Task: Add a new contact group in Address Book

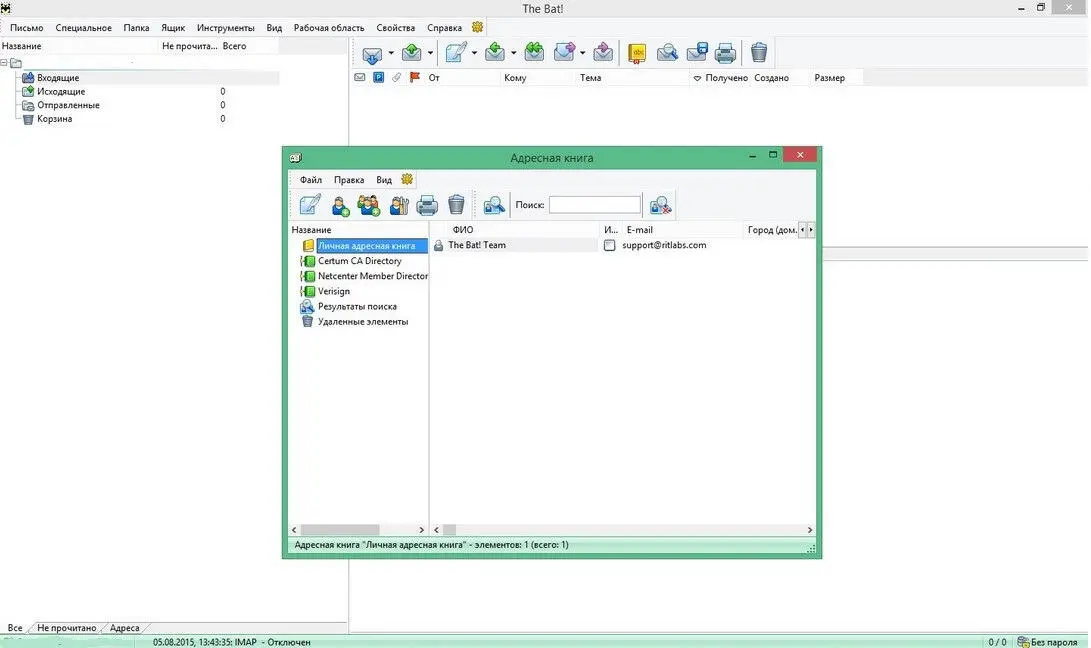Action: coord(369,205)
